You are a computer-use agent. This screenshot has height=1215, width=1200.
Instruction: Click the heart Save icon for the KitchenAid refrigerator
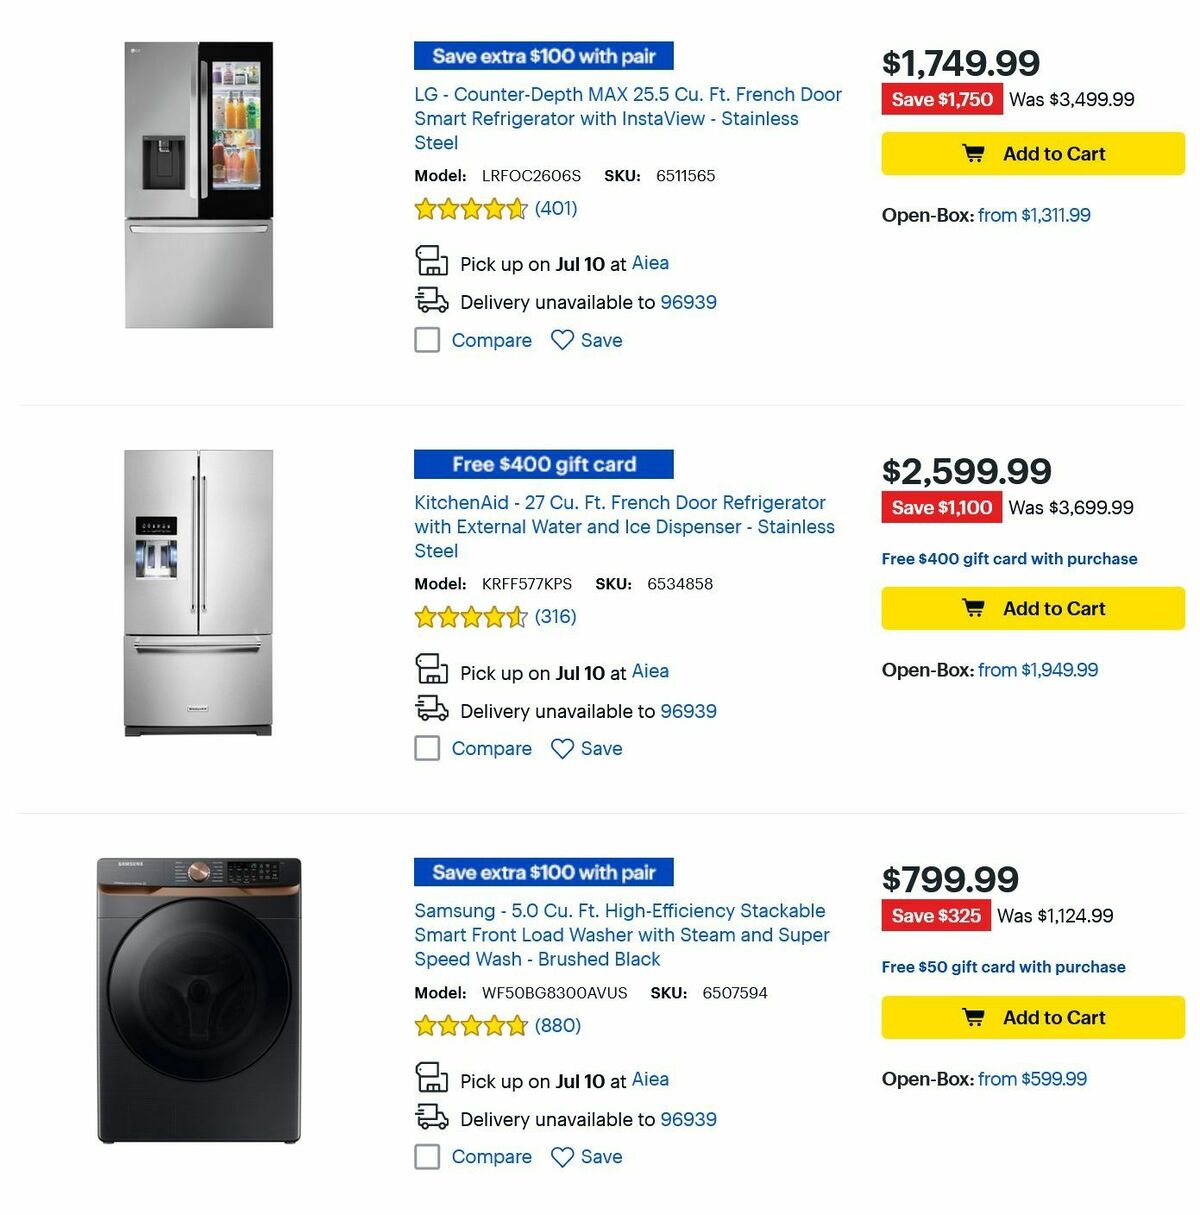click(564, 748)
